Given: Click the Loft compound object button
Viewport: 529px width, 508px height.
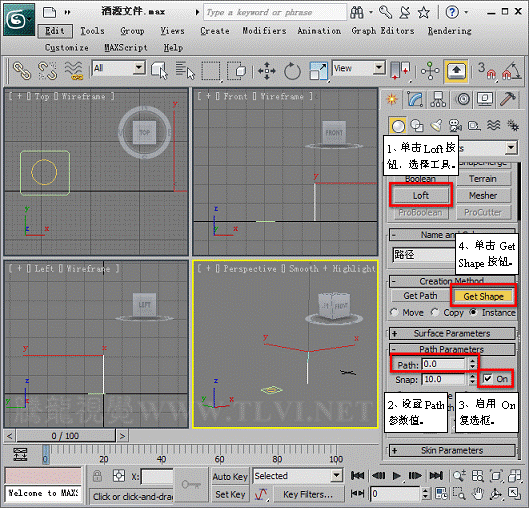Looking at the screenshot, I should click(421, 195).
